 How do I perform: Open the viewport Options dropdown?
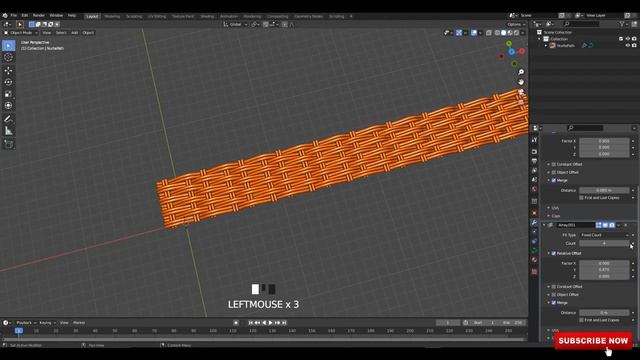click(516, 24)
